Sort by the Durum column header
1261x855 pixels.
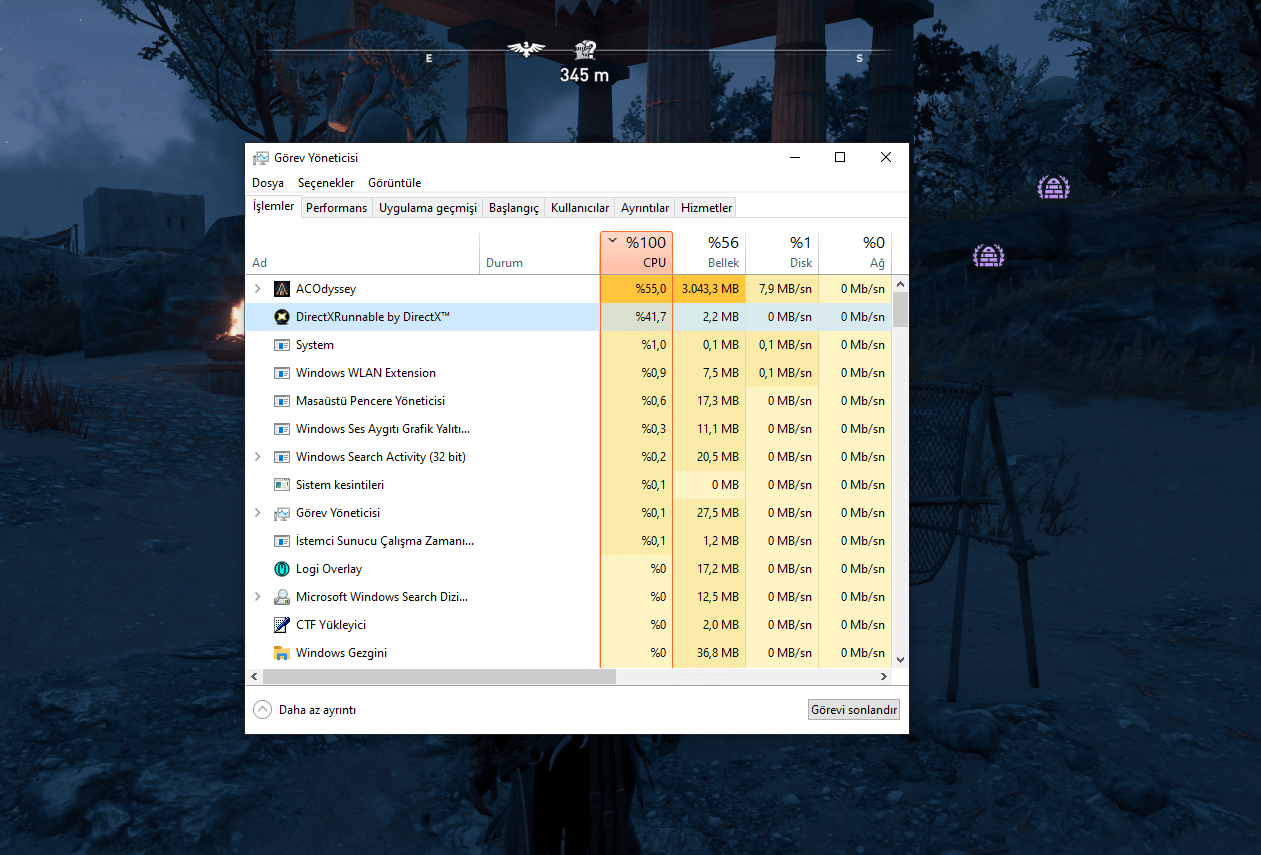coord(540,253)
